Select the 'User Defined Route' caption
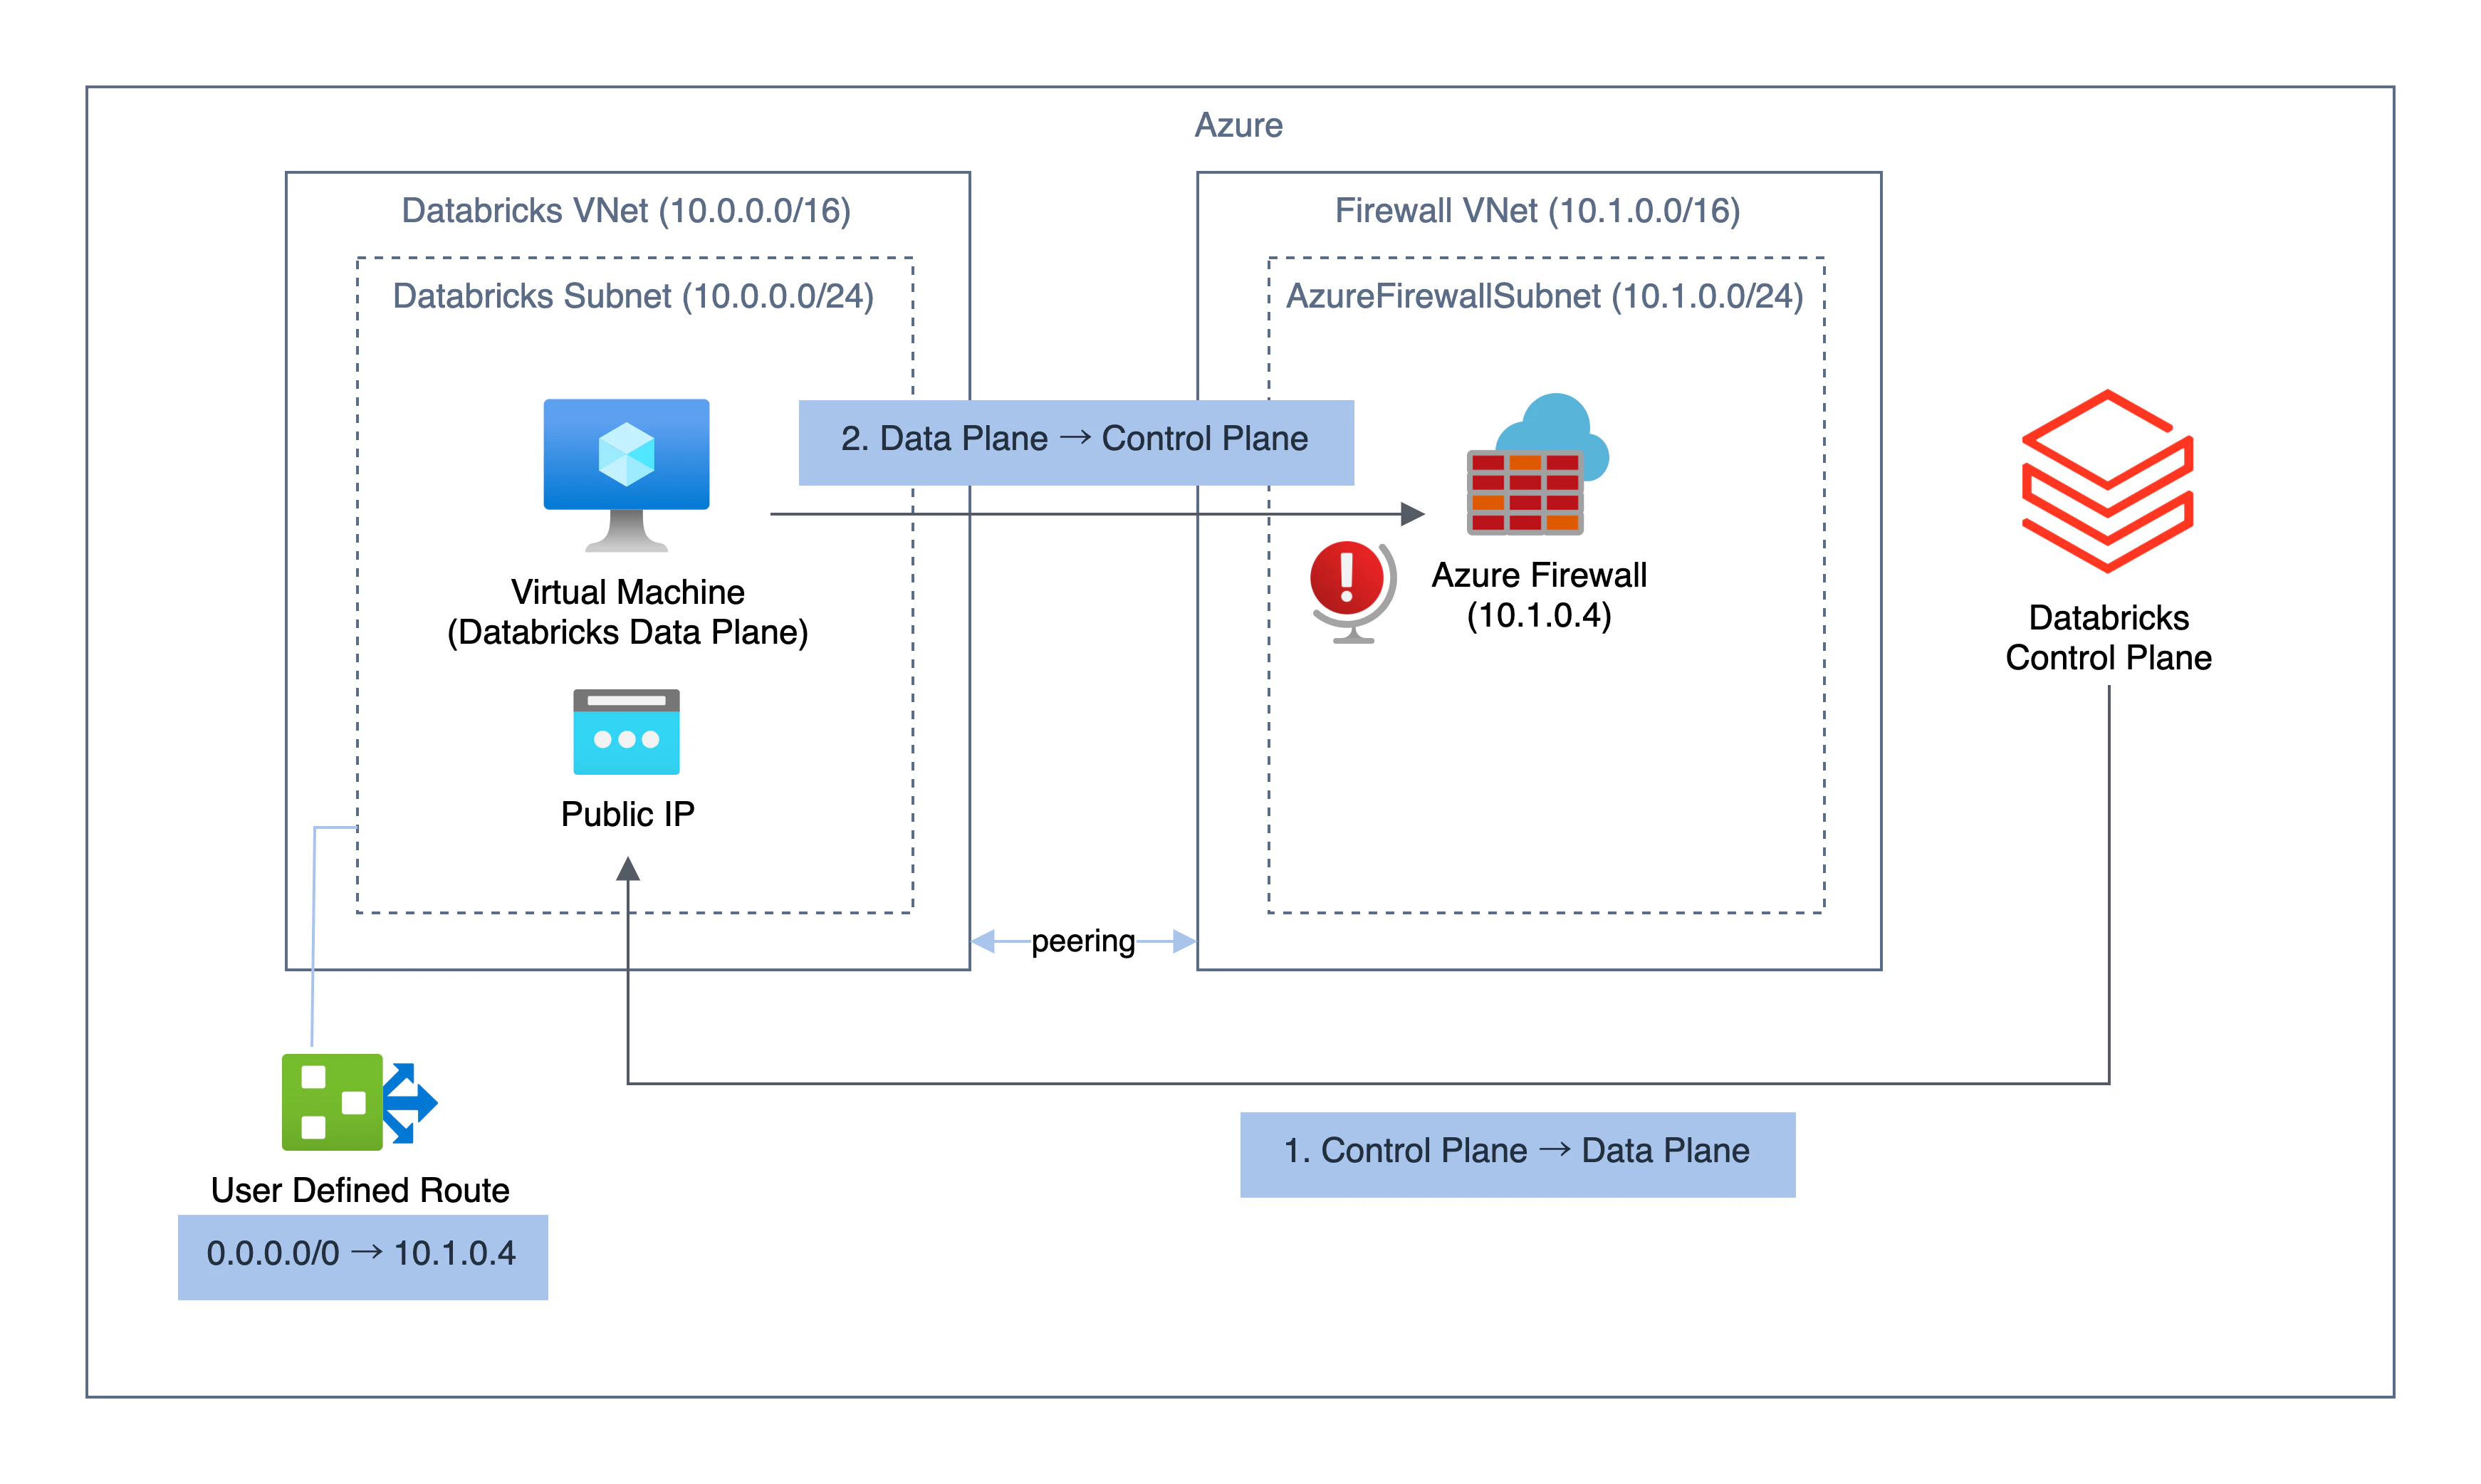2481x1484 pixels. pyautogui.click(x=360, y=1190)
